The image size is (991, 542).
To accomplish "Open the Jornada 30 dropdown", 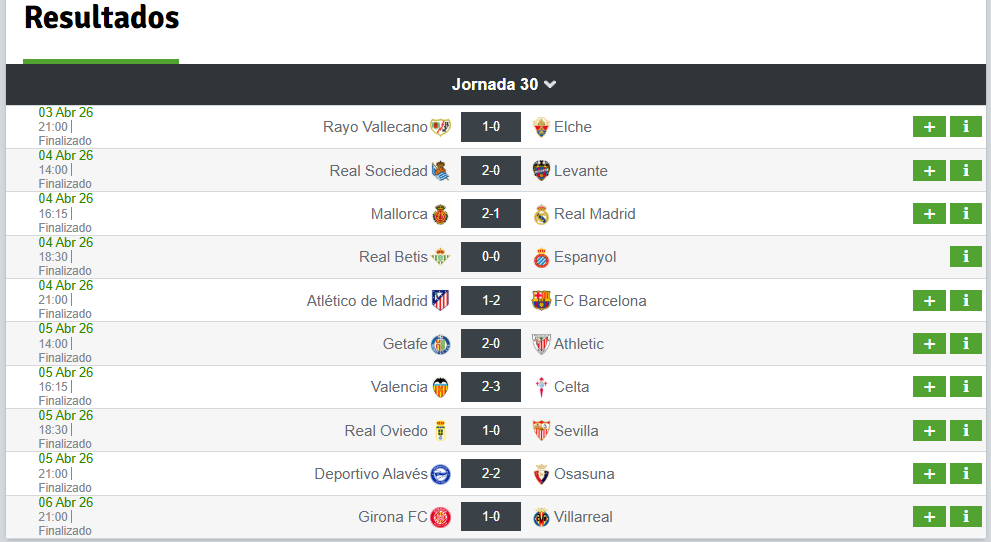I will tap(504, 85).
